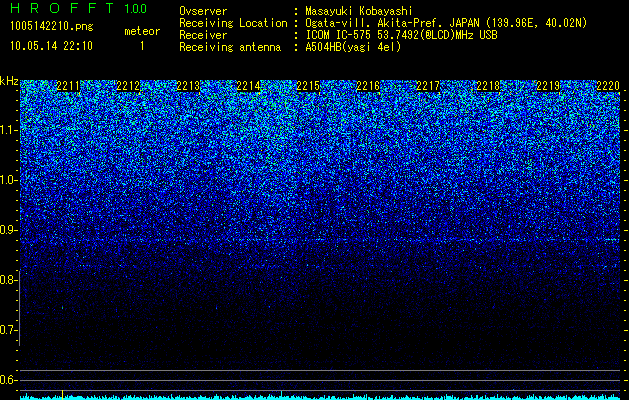Screen dimensions: 629x400
Task: Click the version number 1.0.0
Action: pyautogui.click(x=135, y=8)
